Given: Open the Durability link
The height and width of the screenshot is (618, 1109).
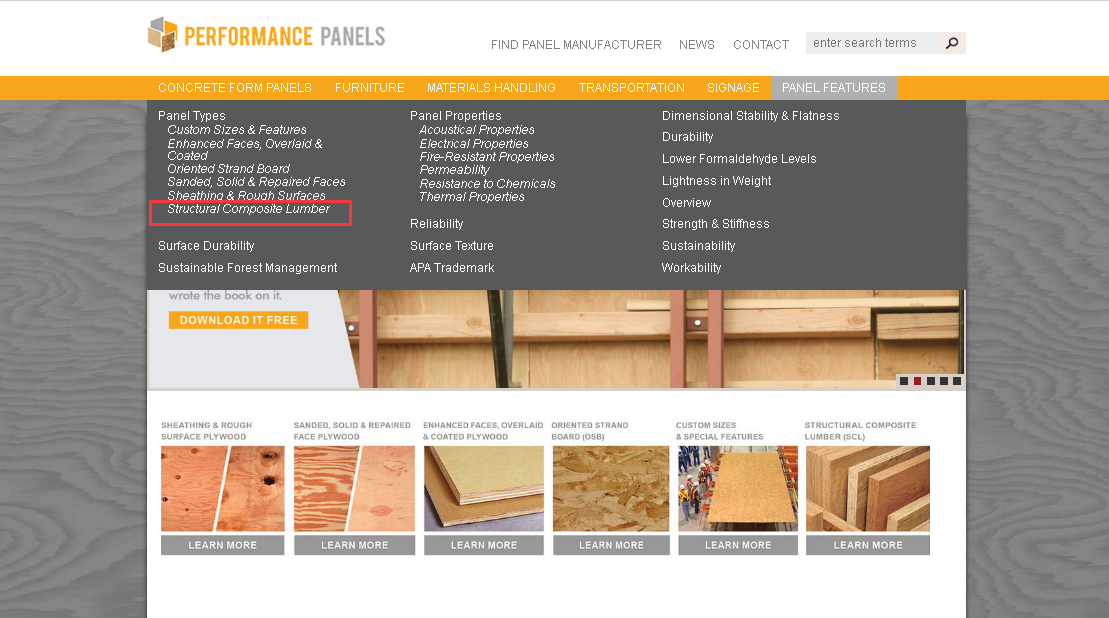Looking at the screenshot, I should [687, 136].
